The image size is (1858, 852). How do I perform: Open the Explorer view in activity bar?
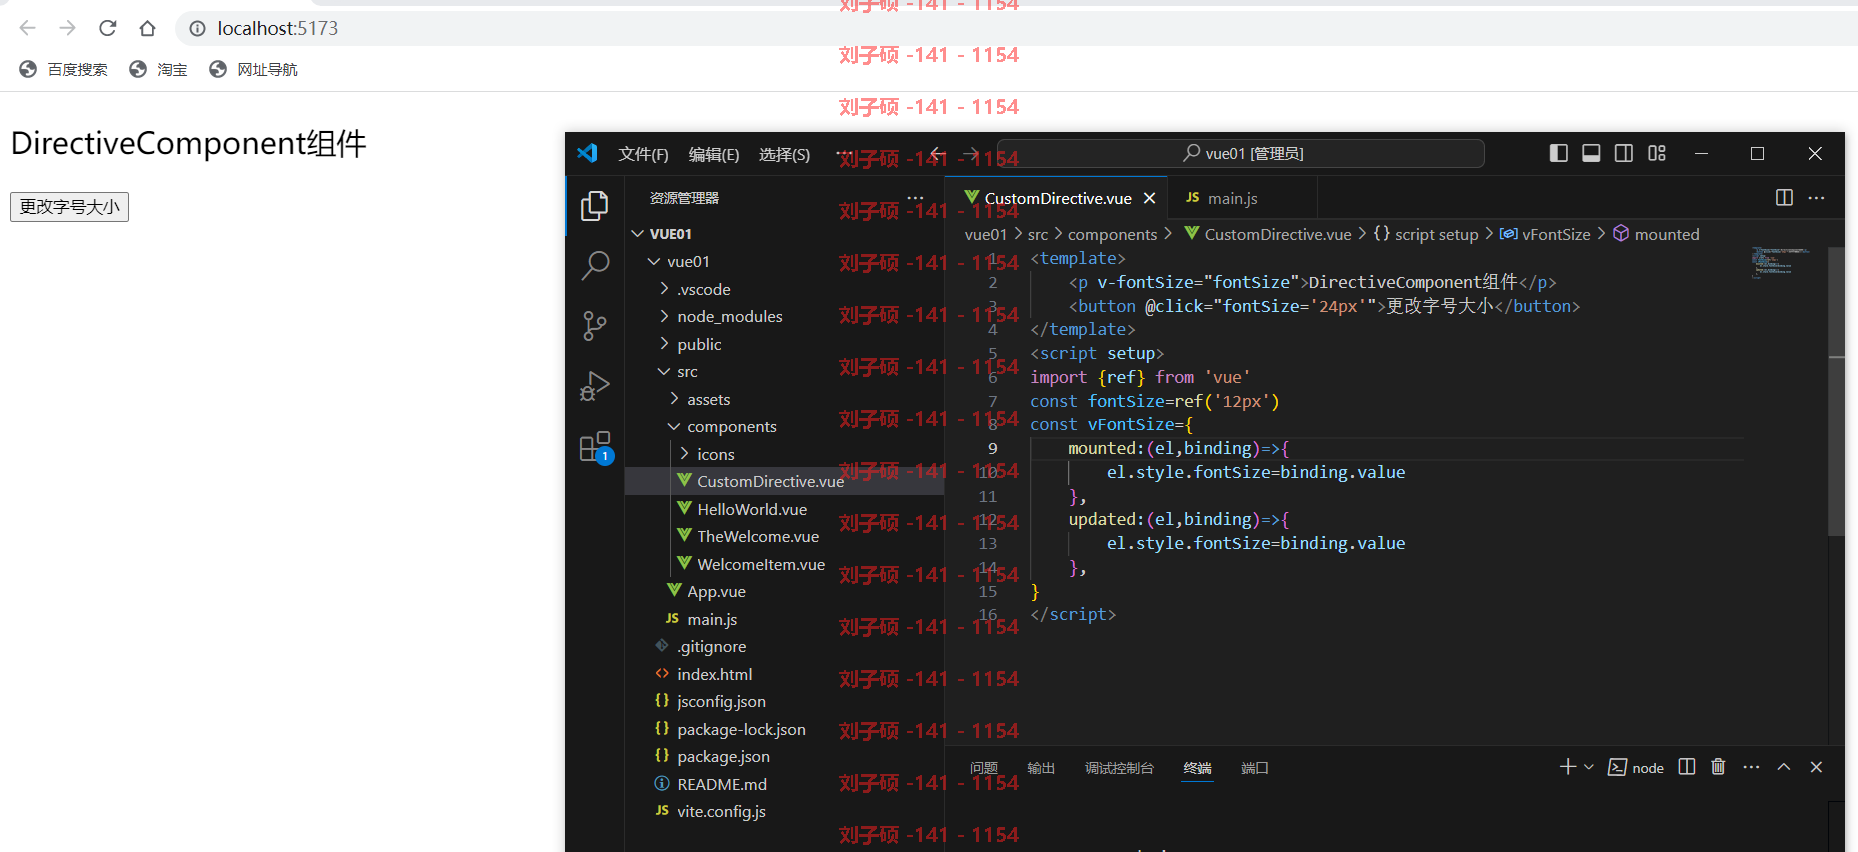[595, 206]
